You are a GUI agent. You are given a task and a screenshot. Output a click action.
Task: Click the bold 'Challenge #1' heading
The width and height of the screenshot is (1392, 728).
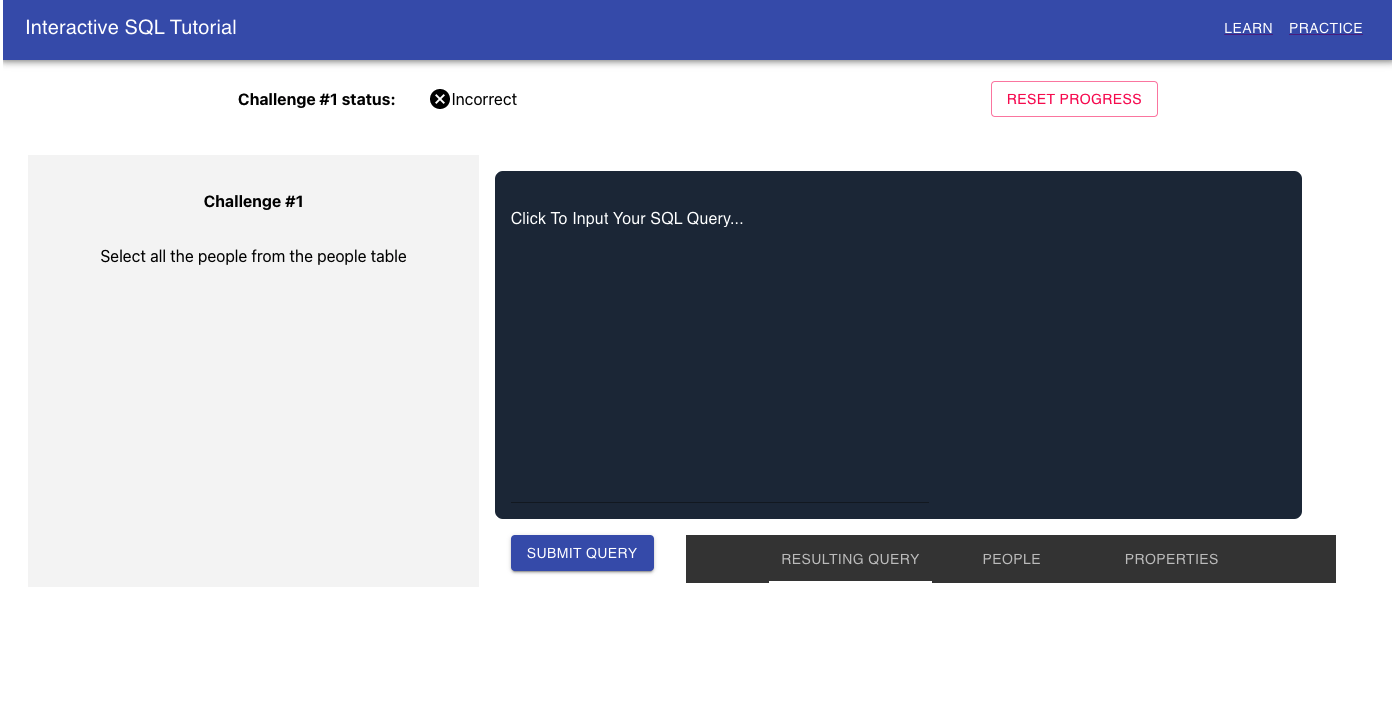coord(253,202)
